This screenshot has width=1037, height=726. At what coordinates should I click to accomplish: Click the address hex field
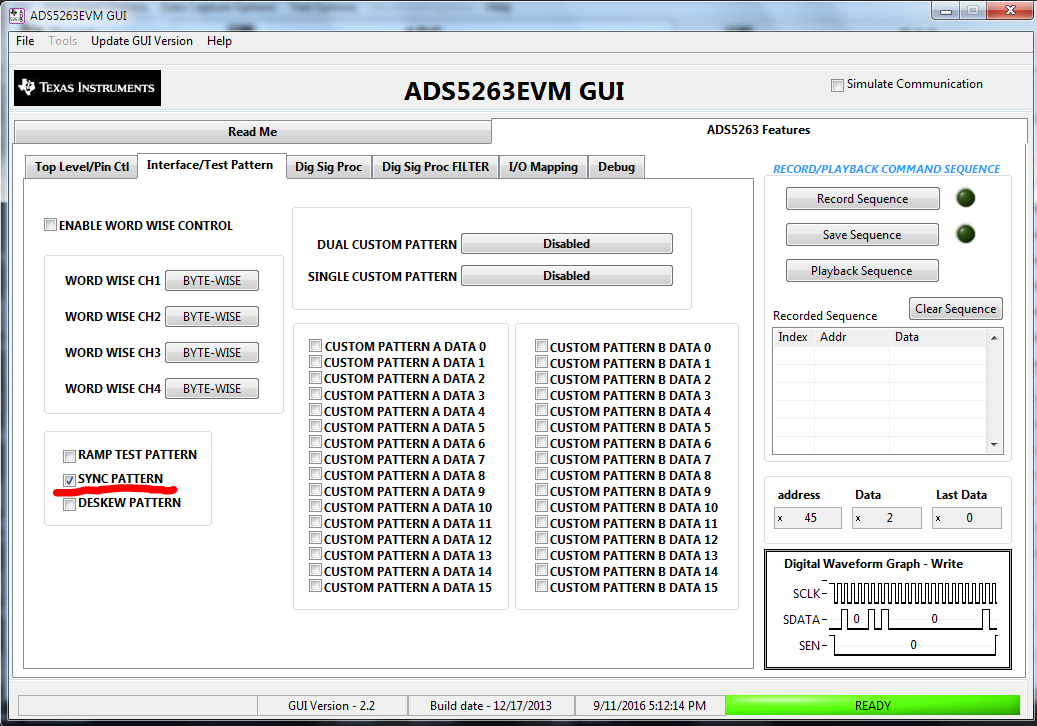coord(808,518)
